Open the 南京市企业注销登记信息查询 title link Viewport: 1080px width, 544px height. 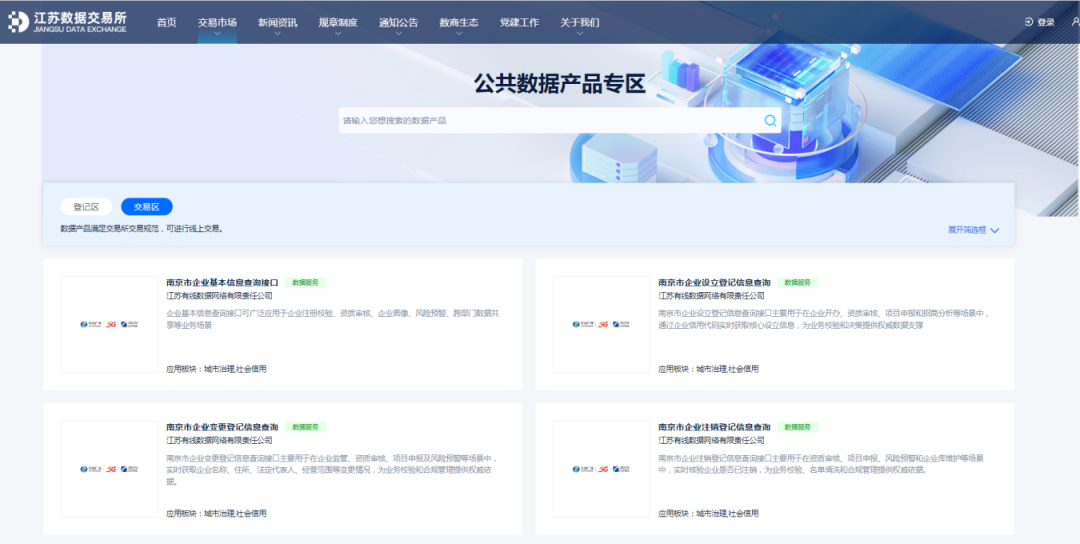(714, 427)
